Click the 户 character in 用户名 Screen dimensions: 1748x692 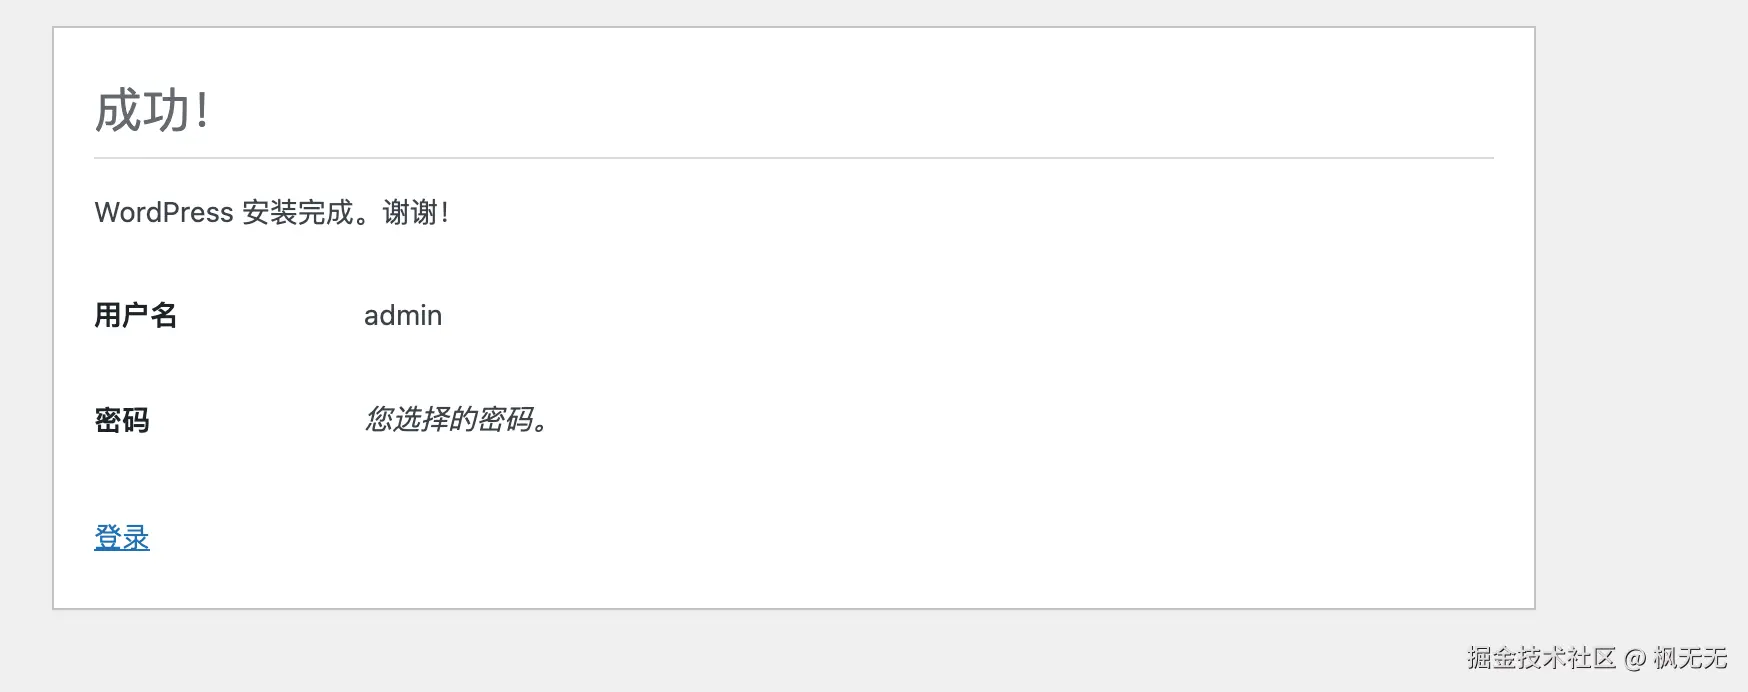pos(135,316)
